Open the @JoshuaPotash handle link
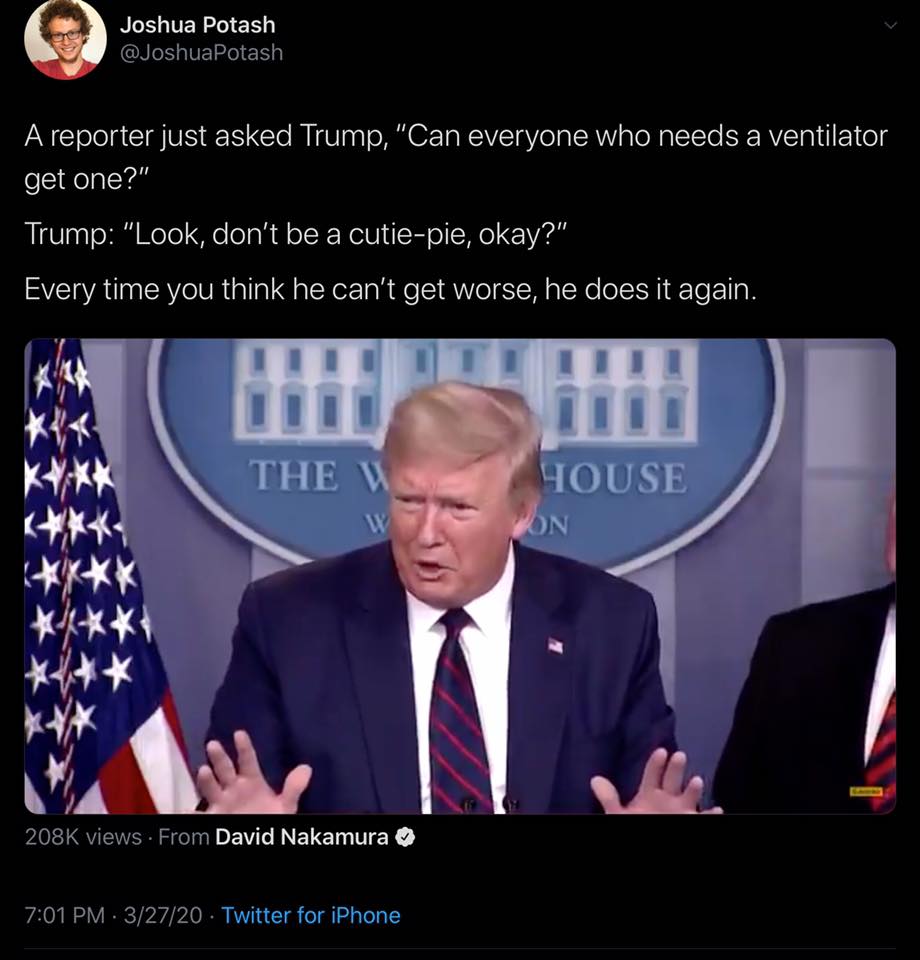This screenshot has height=960, width=920. tap(201, 53)
